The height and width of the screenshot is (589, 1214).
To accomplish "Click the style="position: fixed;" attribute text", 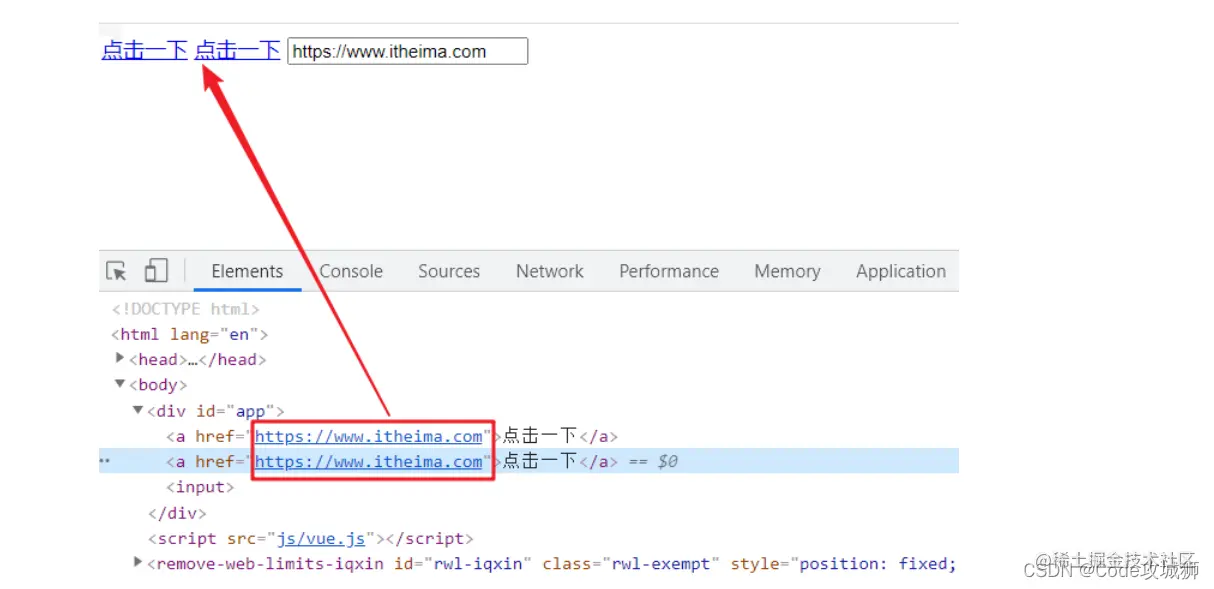I will 843,564.
